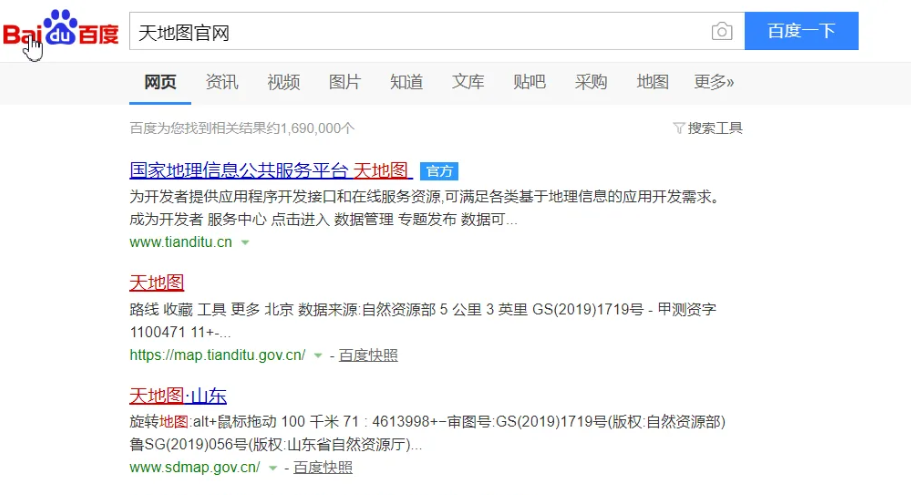Click the 官方 badge next to first result
The width and height of the screenshot is (911, 495).
click(x=438, y=171)
